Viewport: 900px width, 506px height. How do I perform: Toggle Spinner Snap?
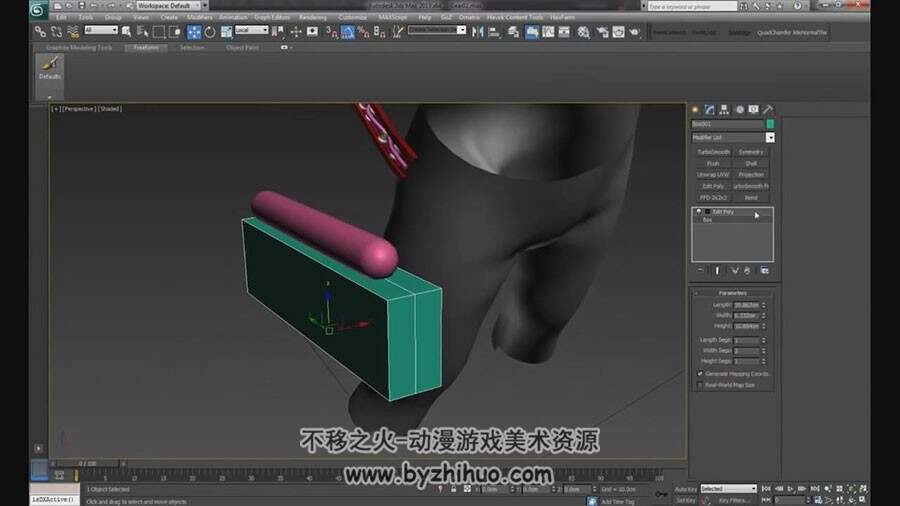(x=379, y=32)
